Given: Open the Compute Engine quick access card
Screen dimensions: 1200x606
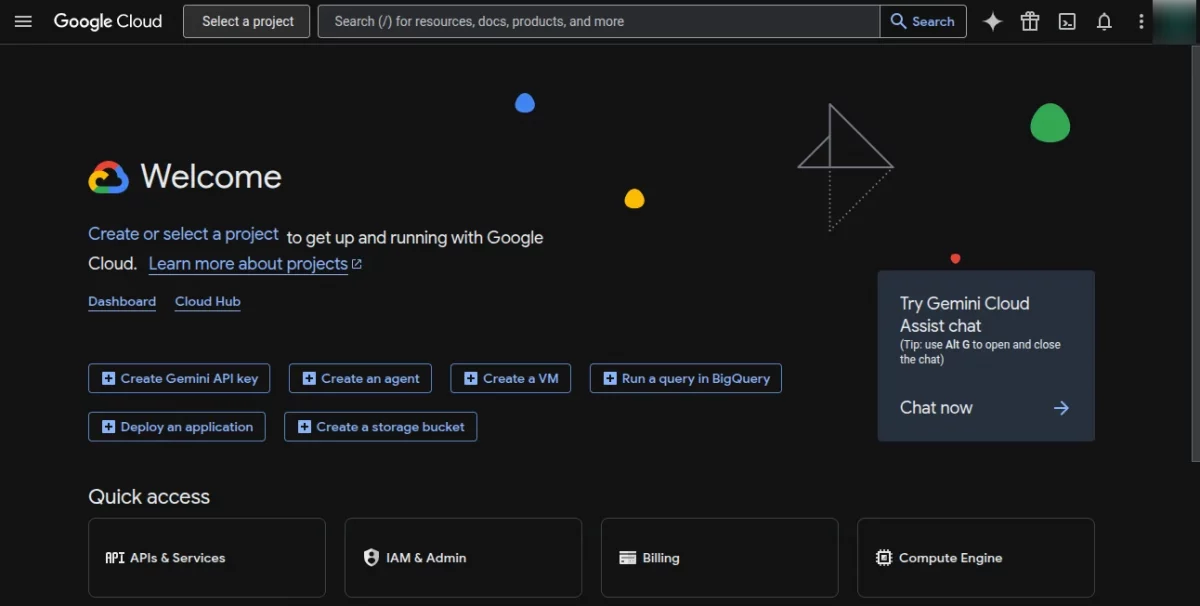Looking at the screenshot, I should point(976,558).
